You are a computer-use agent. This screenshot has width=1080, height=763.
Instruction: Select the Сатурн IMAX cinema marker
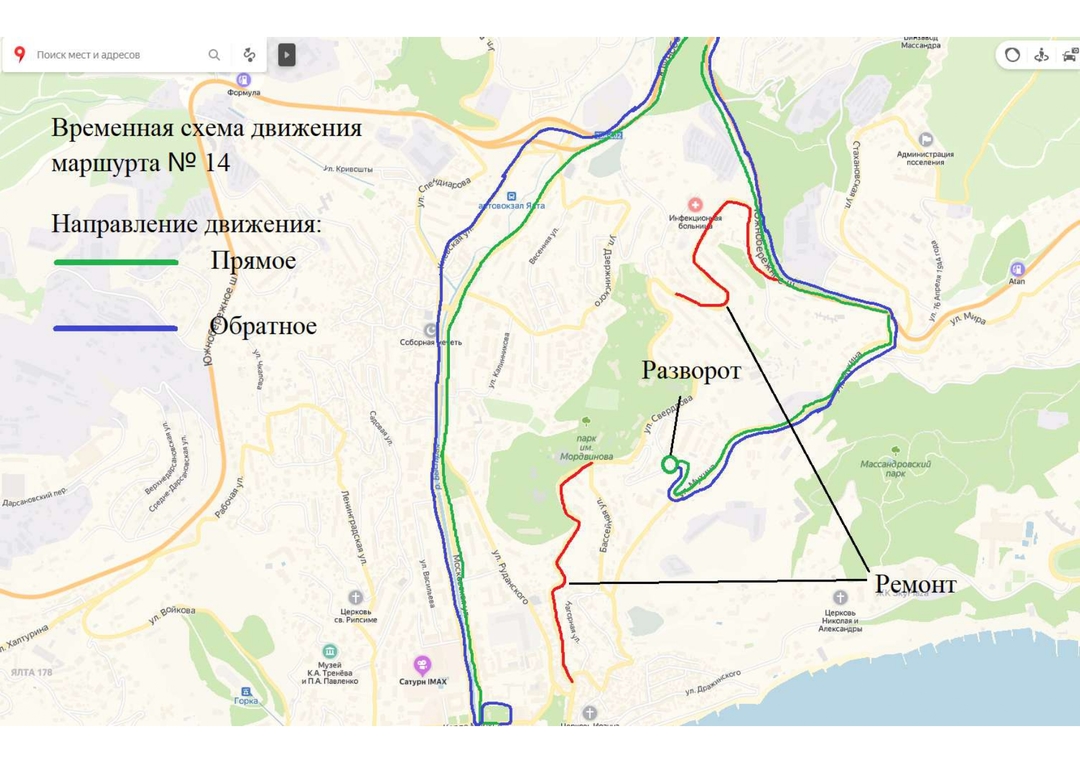(422, 664)
